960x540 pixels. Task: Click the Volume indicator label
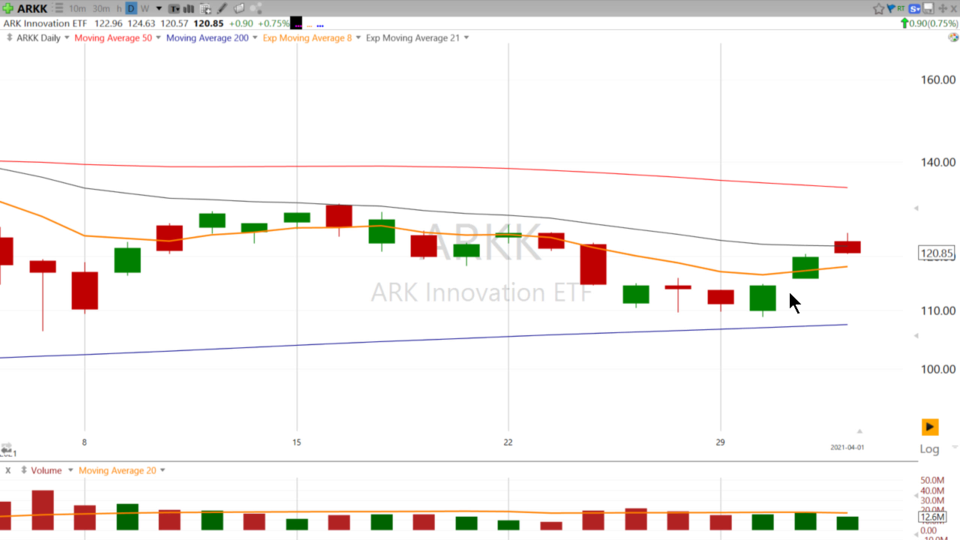[x=46, y=470]
